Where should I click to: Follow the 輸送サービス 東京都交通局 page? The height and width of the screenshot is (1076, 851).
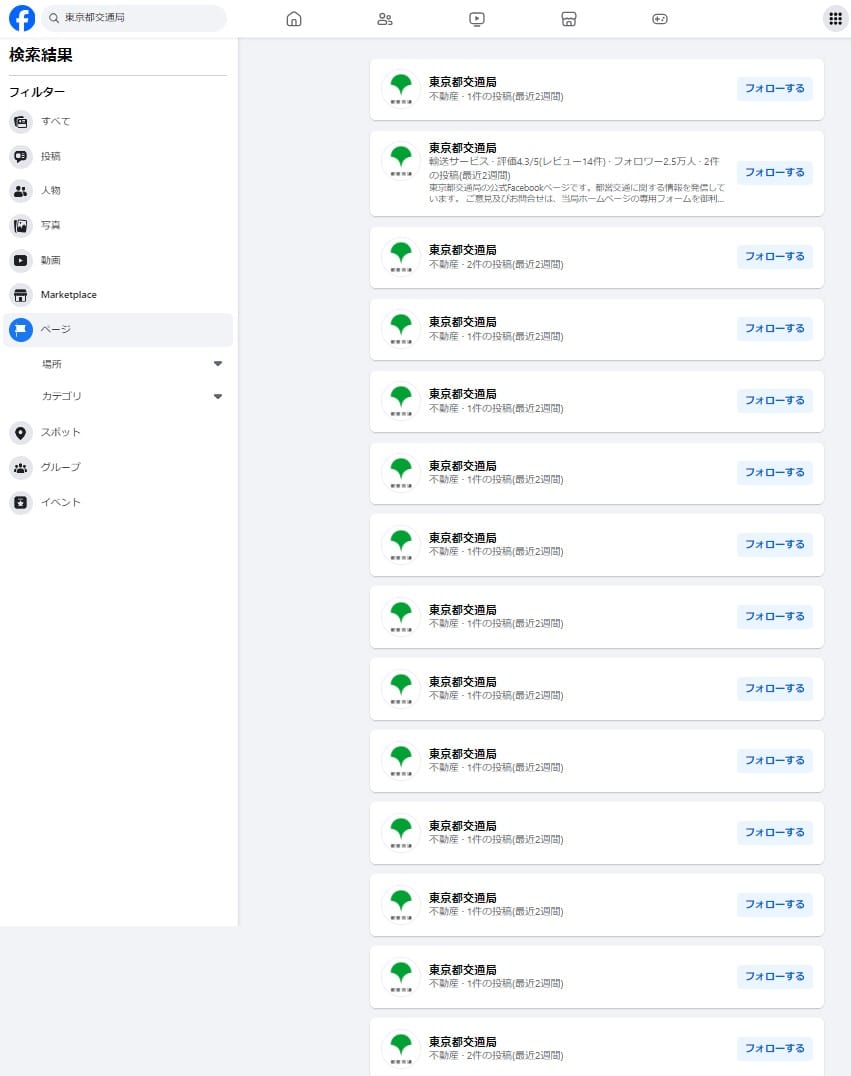[x=775, y=172]
